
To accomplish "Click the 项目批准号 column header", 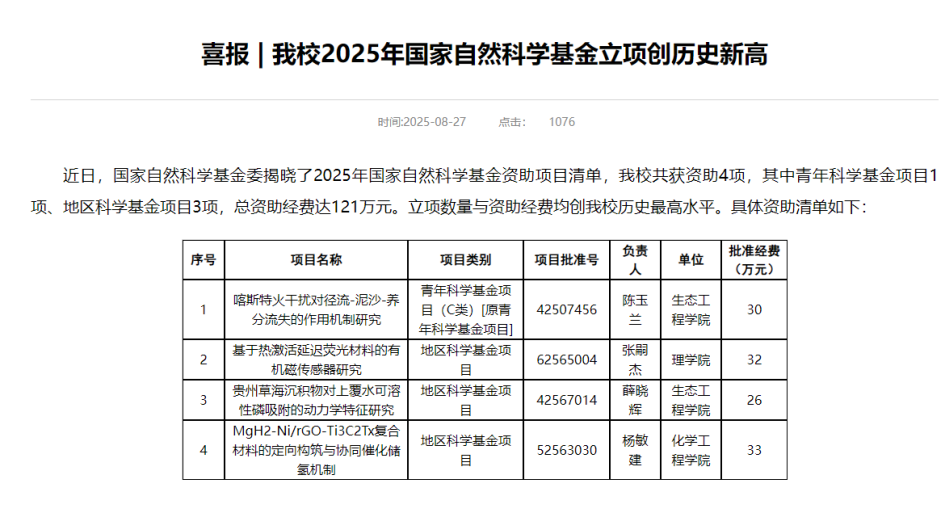I will pyautogui.click(x=566, y=259).
